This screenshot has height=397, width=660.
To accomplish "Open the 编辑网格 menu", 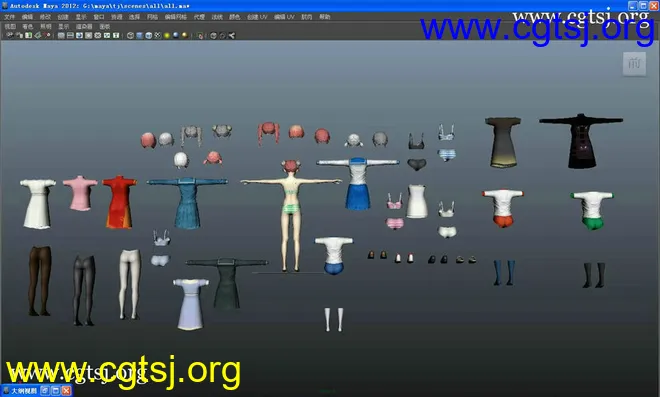I will coord(176,17).
